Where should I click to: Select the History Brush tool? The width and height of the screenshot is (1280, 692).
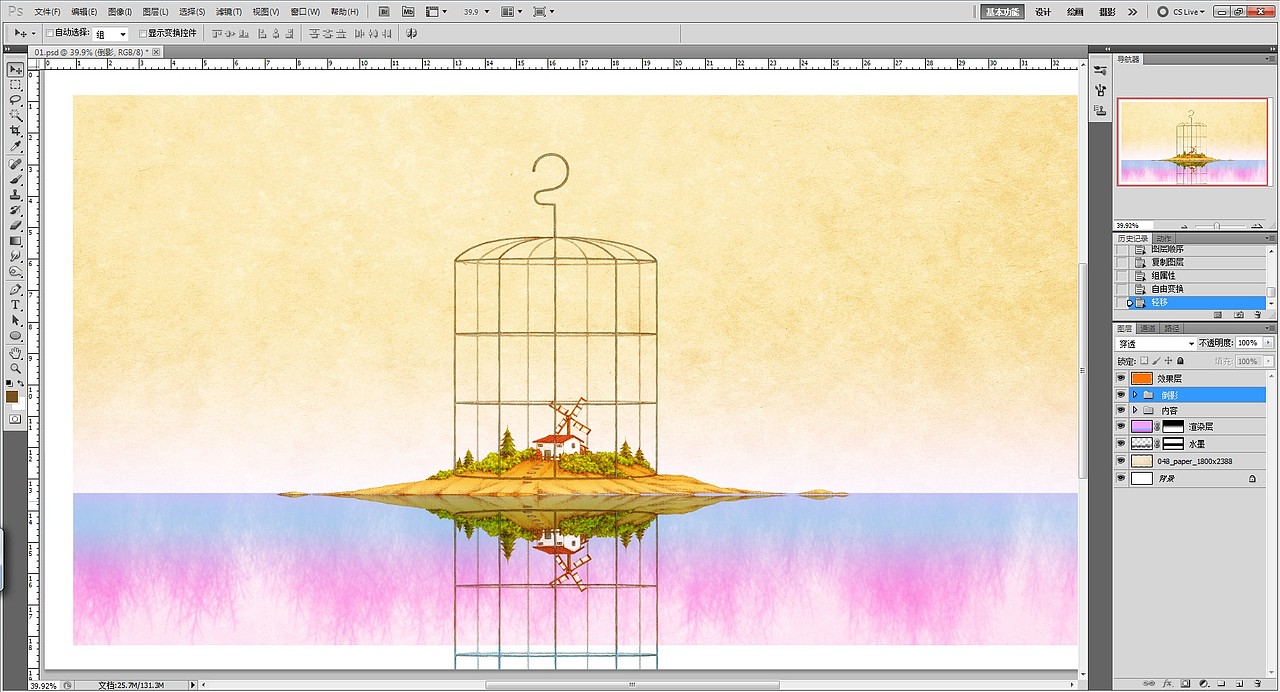coord(16,210)
